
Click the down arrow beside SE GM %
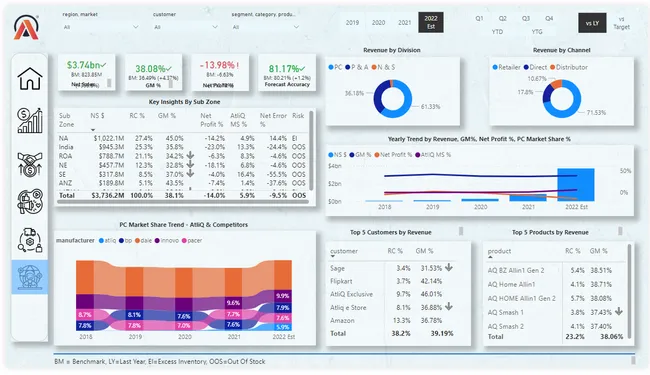pos(190,174)
